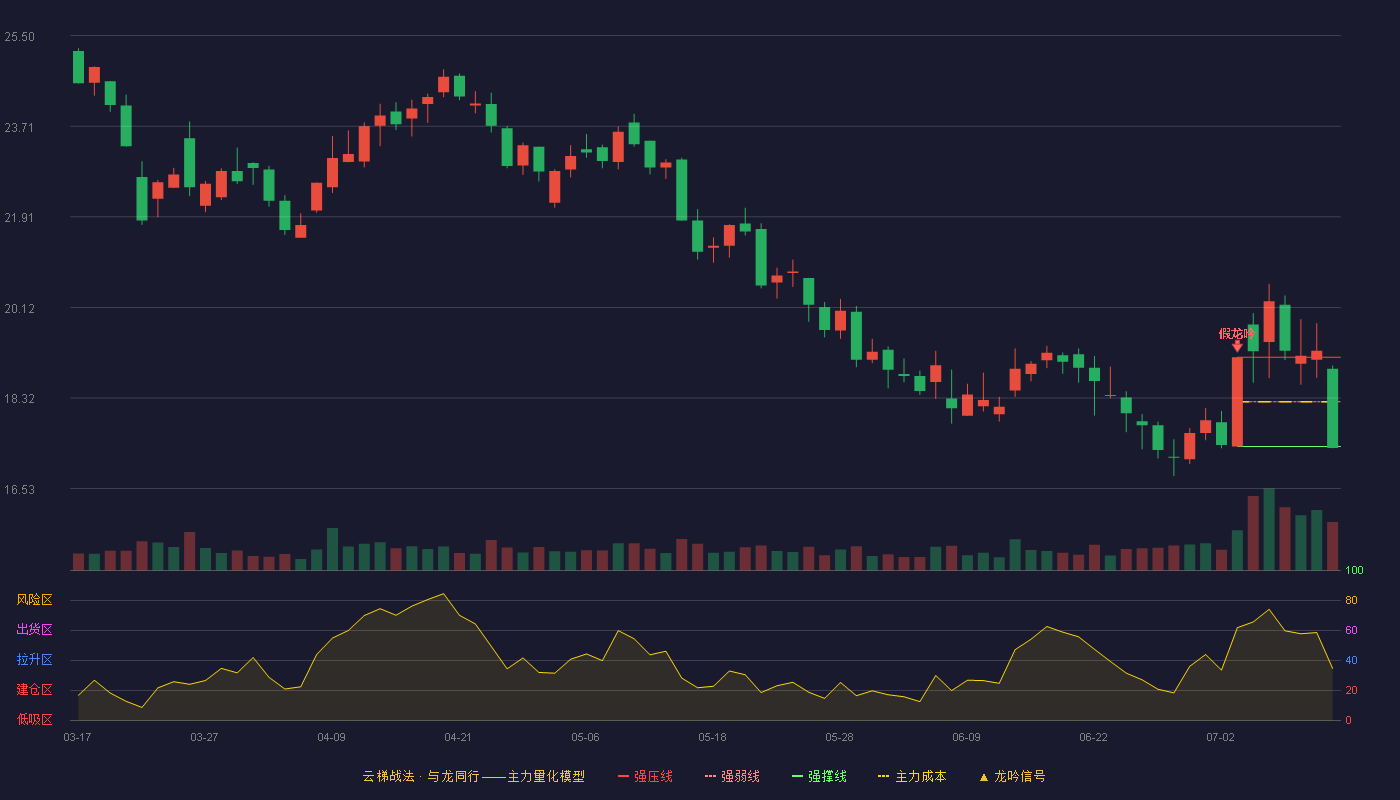This screenshot has height=800, width=1400.
Task: Click the last green candle on the right
Action: pos(1333,408)
